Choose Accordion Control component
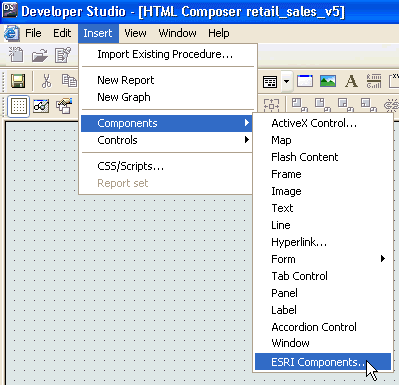The width and height of the screenshot is (399, 385). coord(323,327)
